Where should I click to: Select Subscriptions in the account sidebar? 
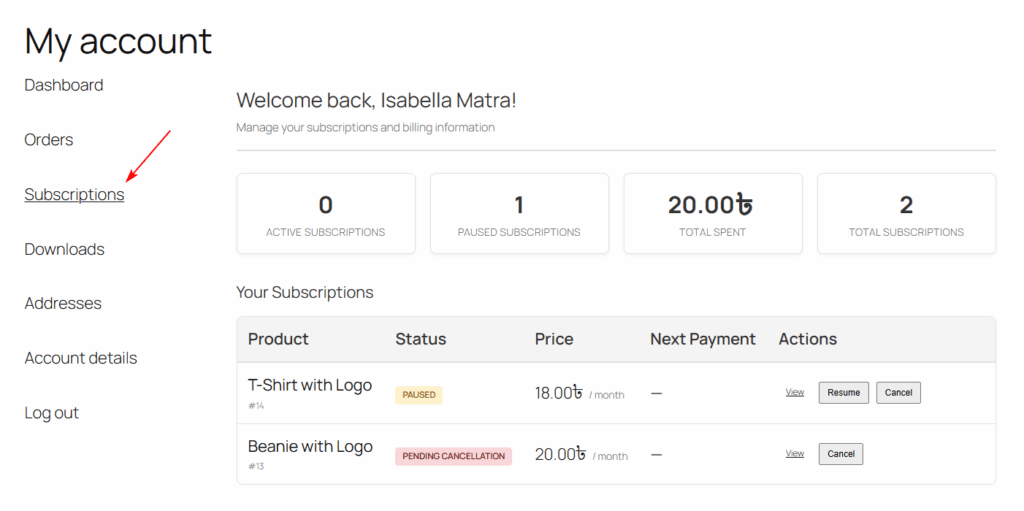[75, 195]
